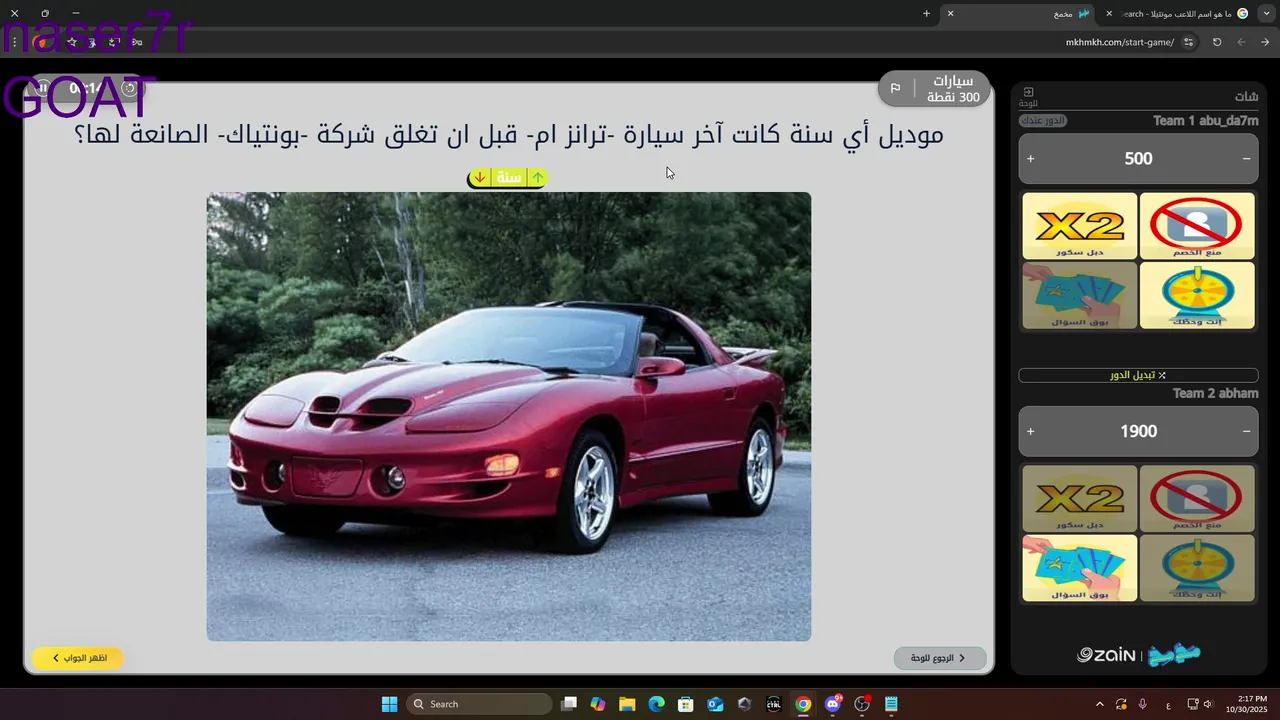Open Microsoft Store from taskbar
Screen dimensions: 1280x720
pos(685,704)
